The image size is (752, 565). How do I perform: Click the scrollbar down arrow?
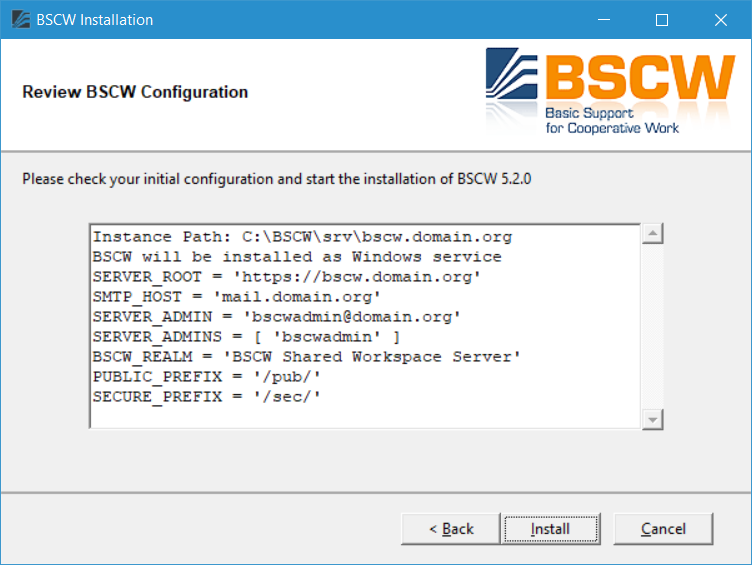tap(652, 420)
